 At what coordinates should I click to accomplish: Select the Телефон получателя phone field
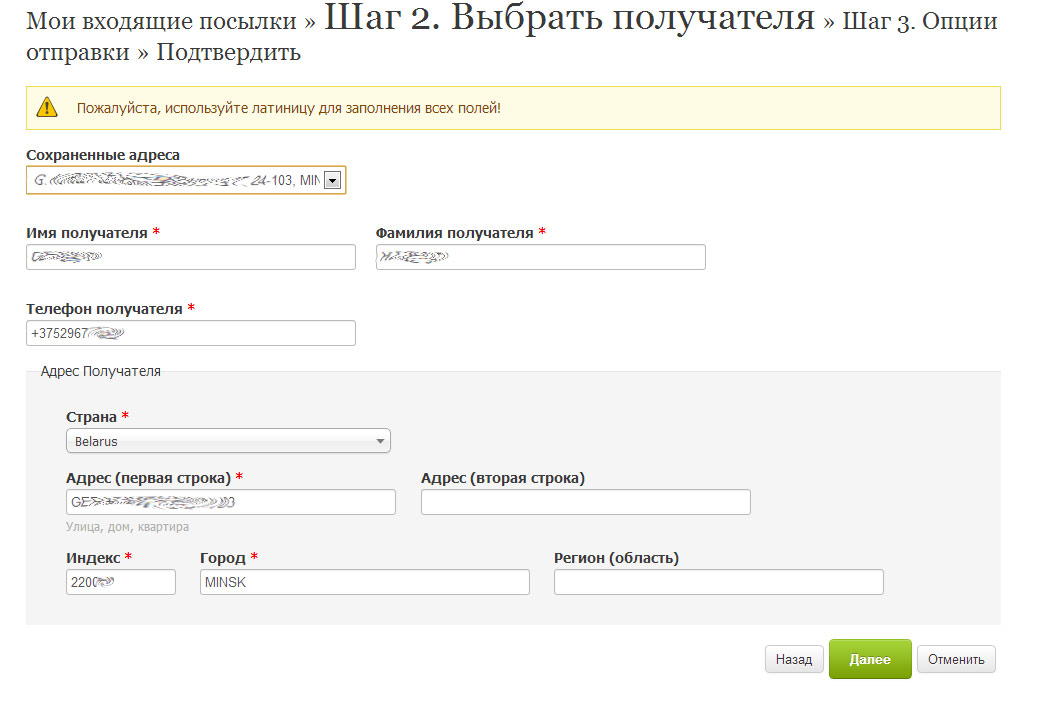point(190,333)
